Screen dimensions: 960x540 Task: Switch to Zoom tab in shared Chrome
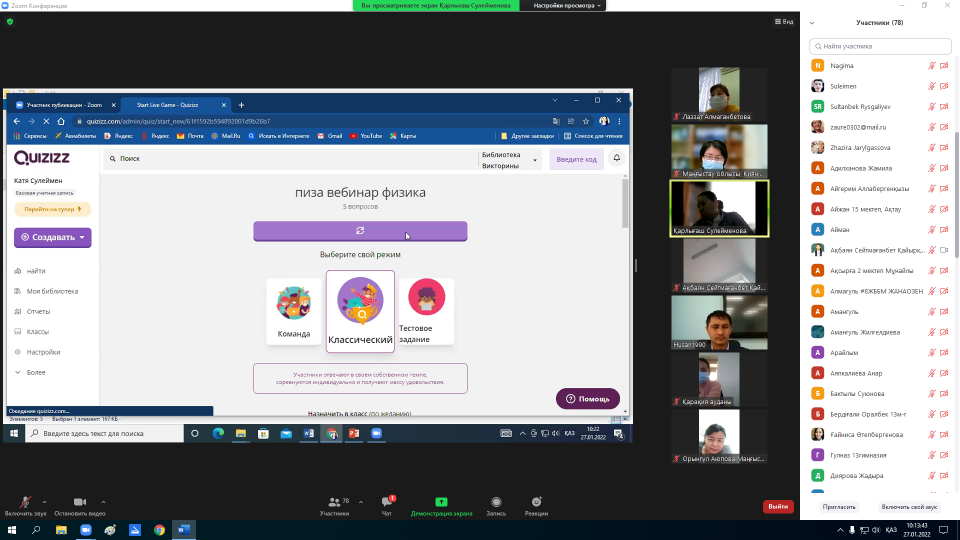64,105
